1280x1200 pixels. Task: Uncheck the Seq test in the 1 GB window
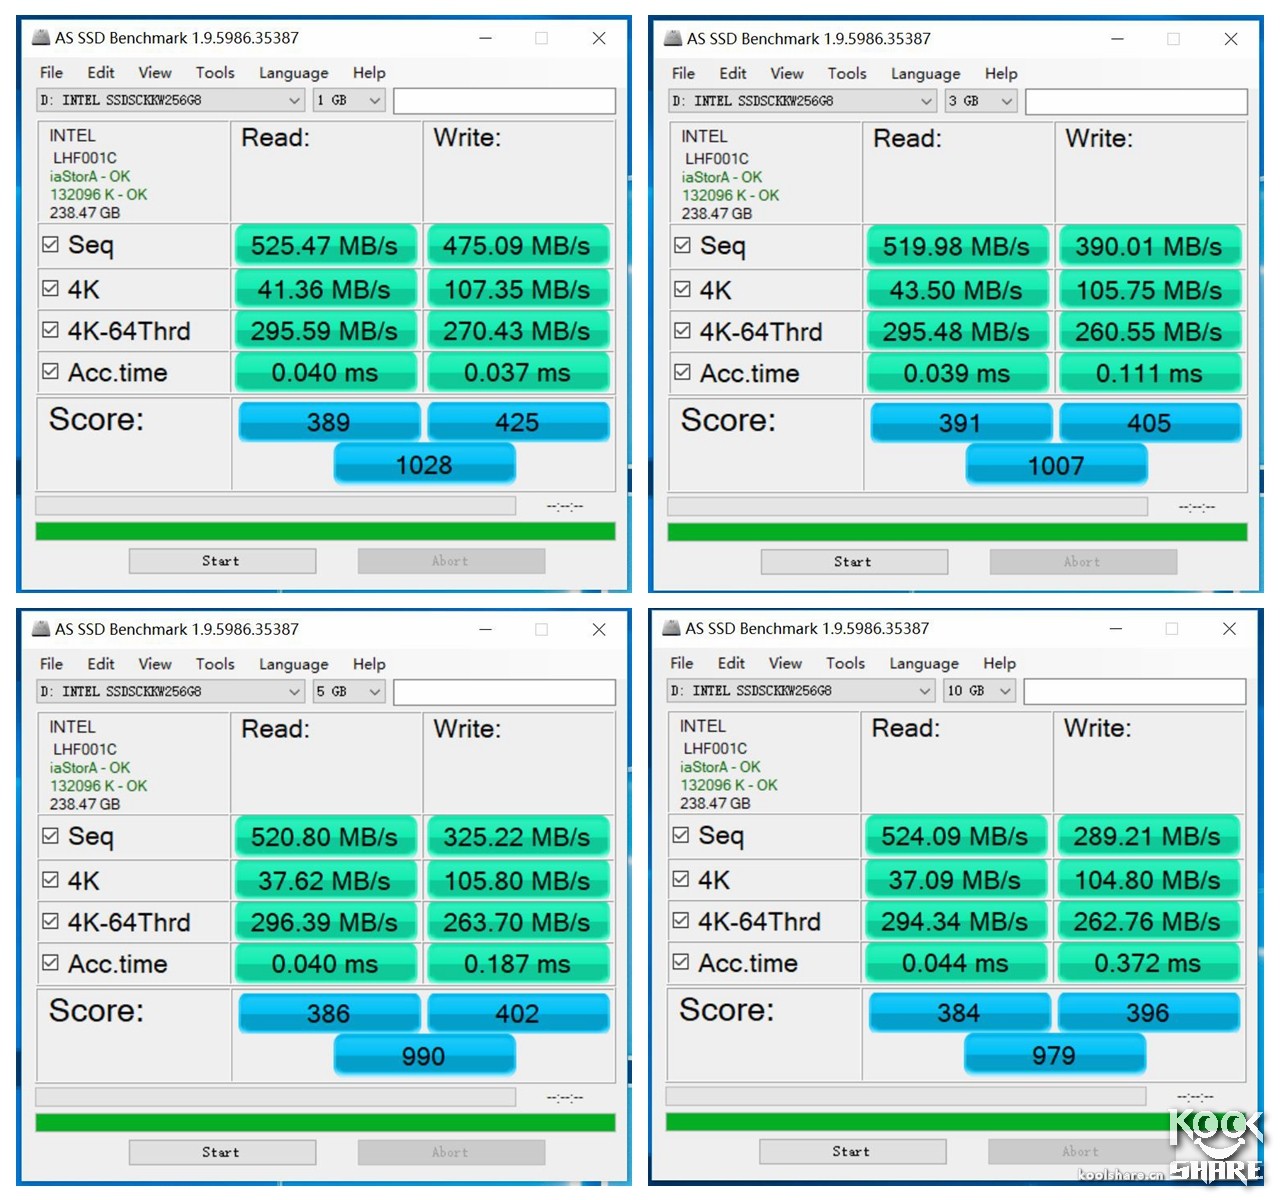coord(51,243)
